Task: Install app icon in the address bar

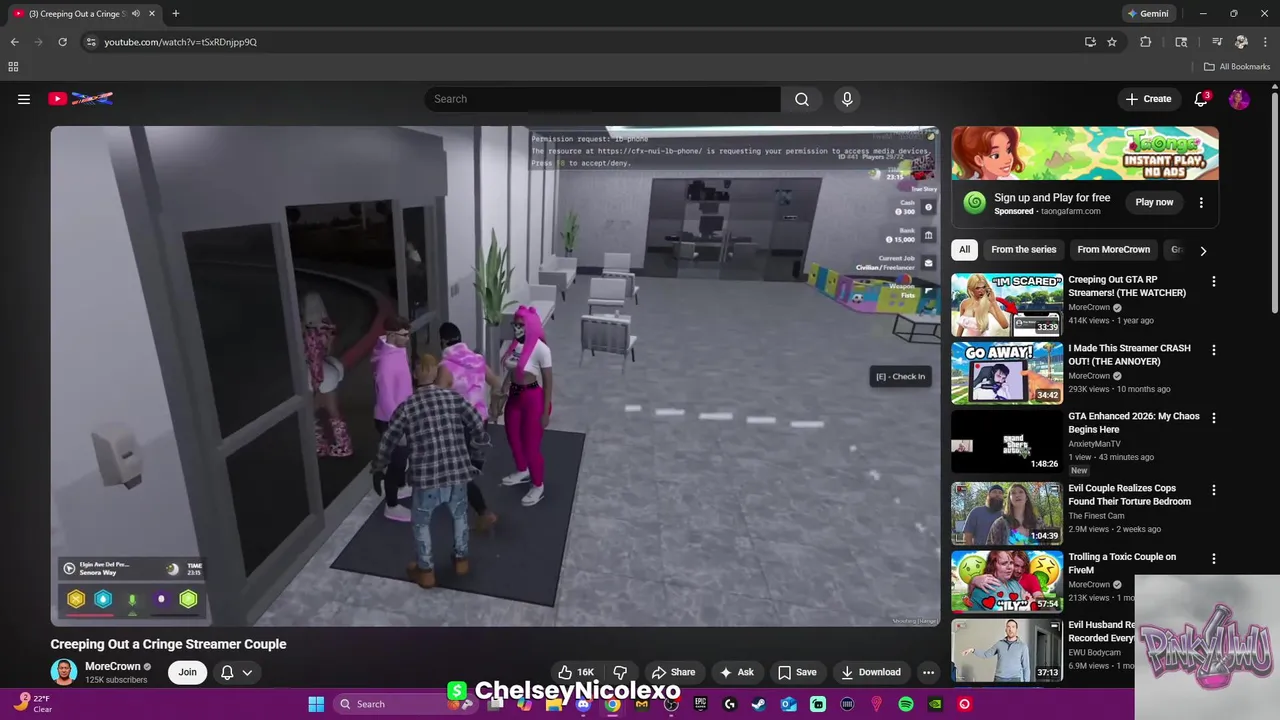Action: coord(1090,42)
